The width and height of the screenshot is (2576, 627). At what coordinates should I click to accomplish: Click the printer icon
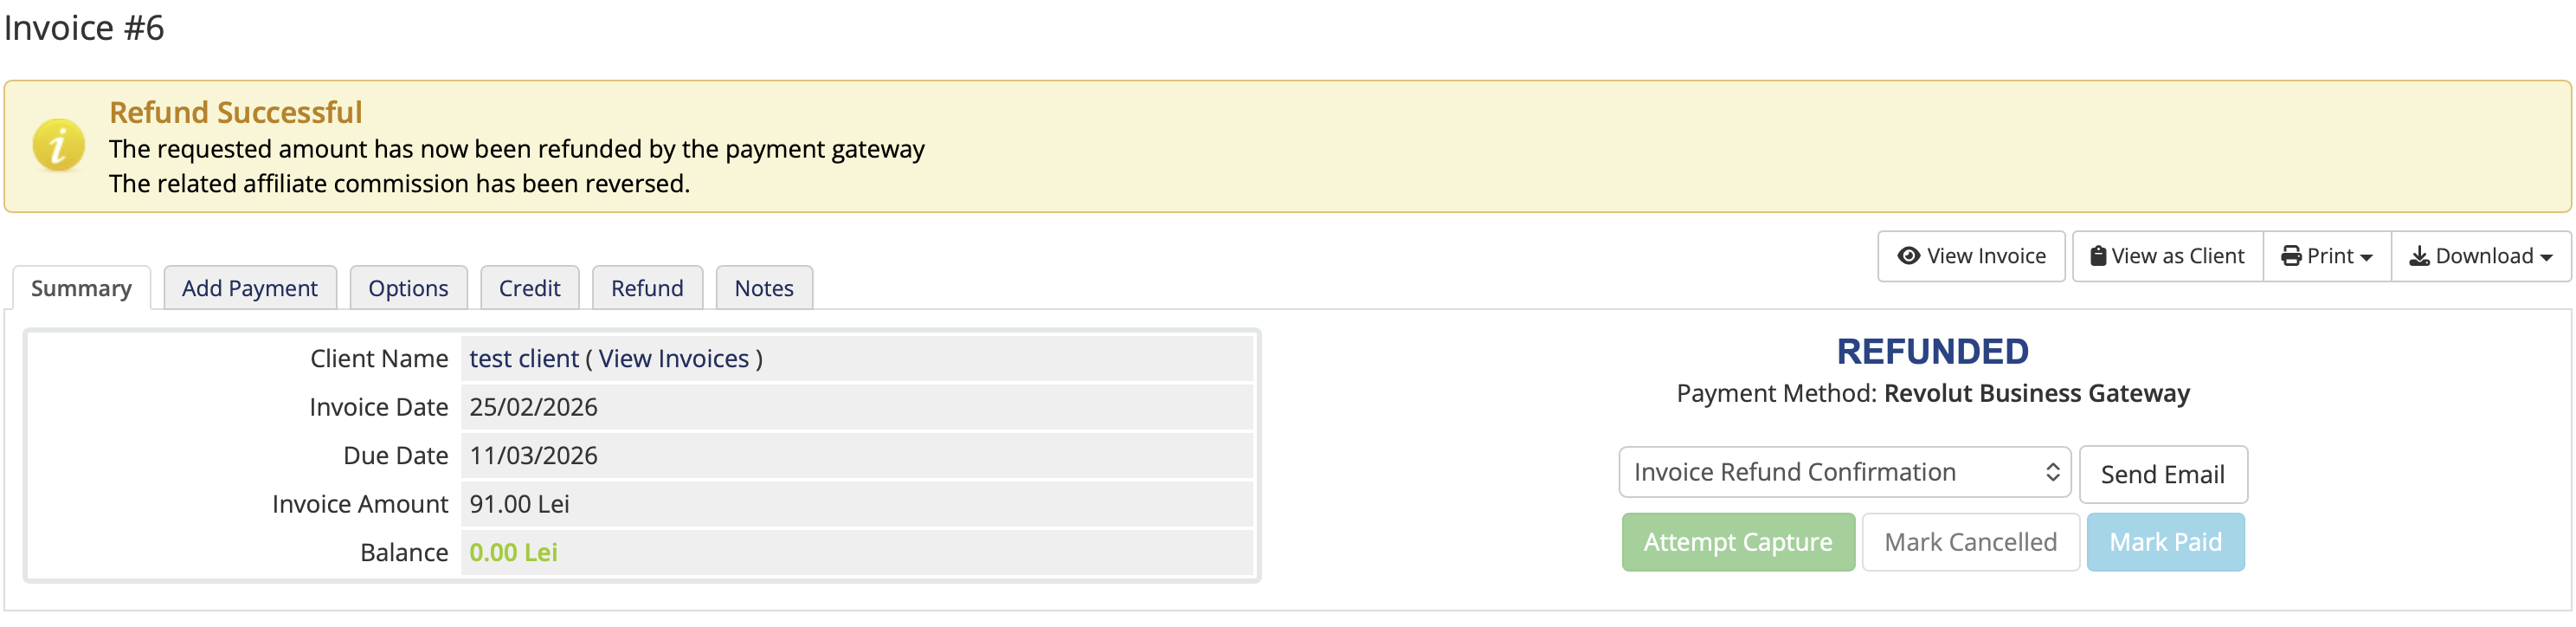(2290, 256)
